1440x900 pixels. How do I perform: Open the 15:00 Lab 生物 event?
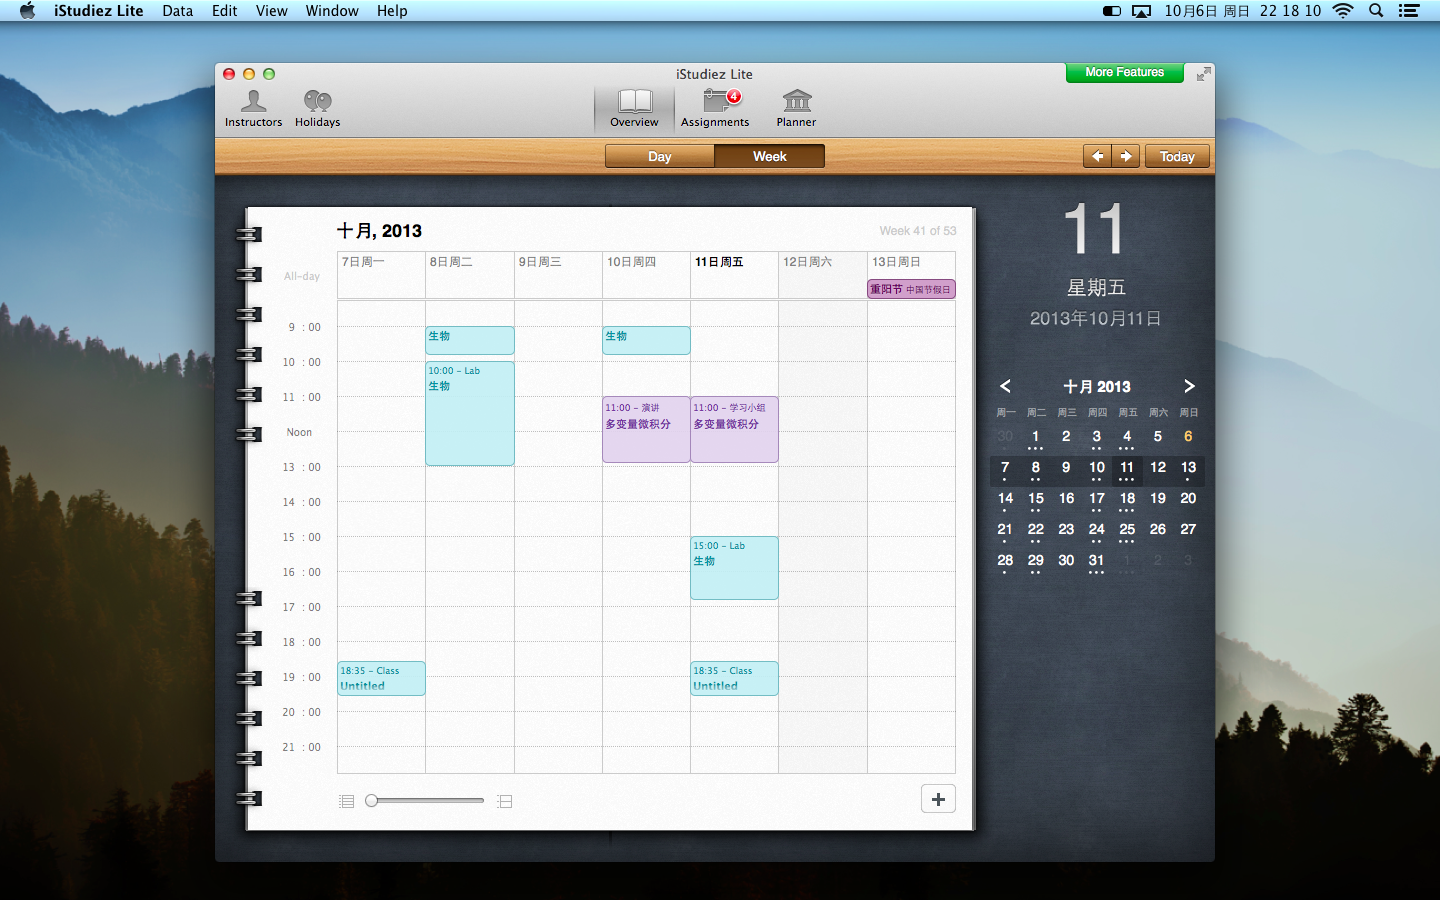coord(734,568)
